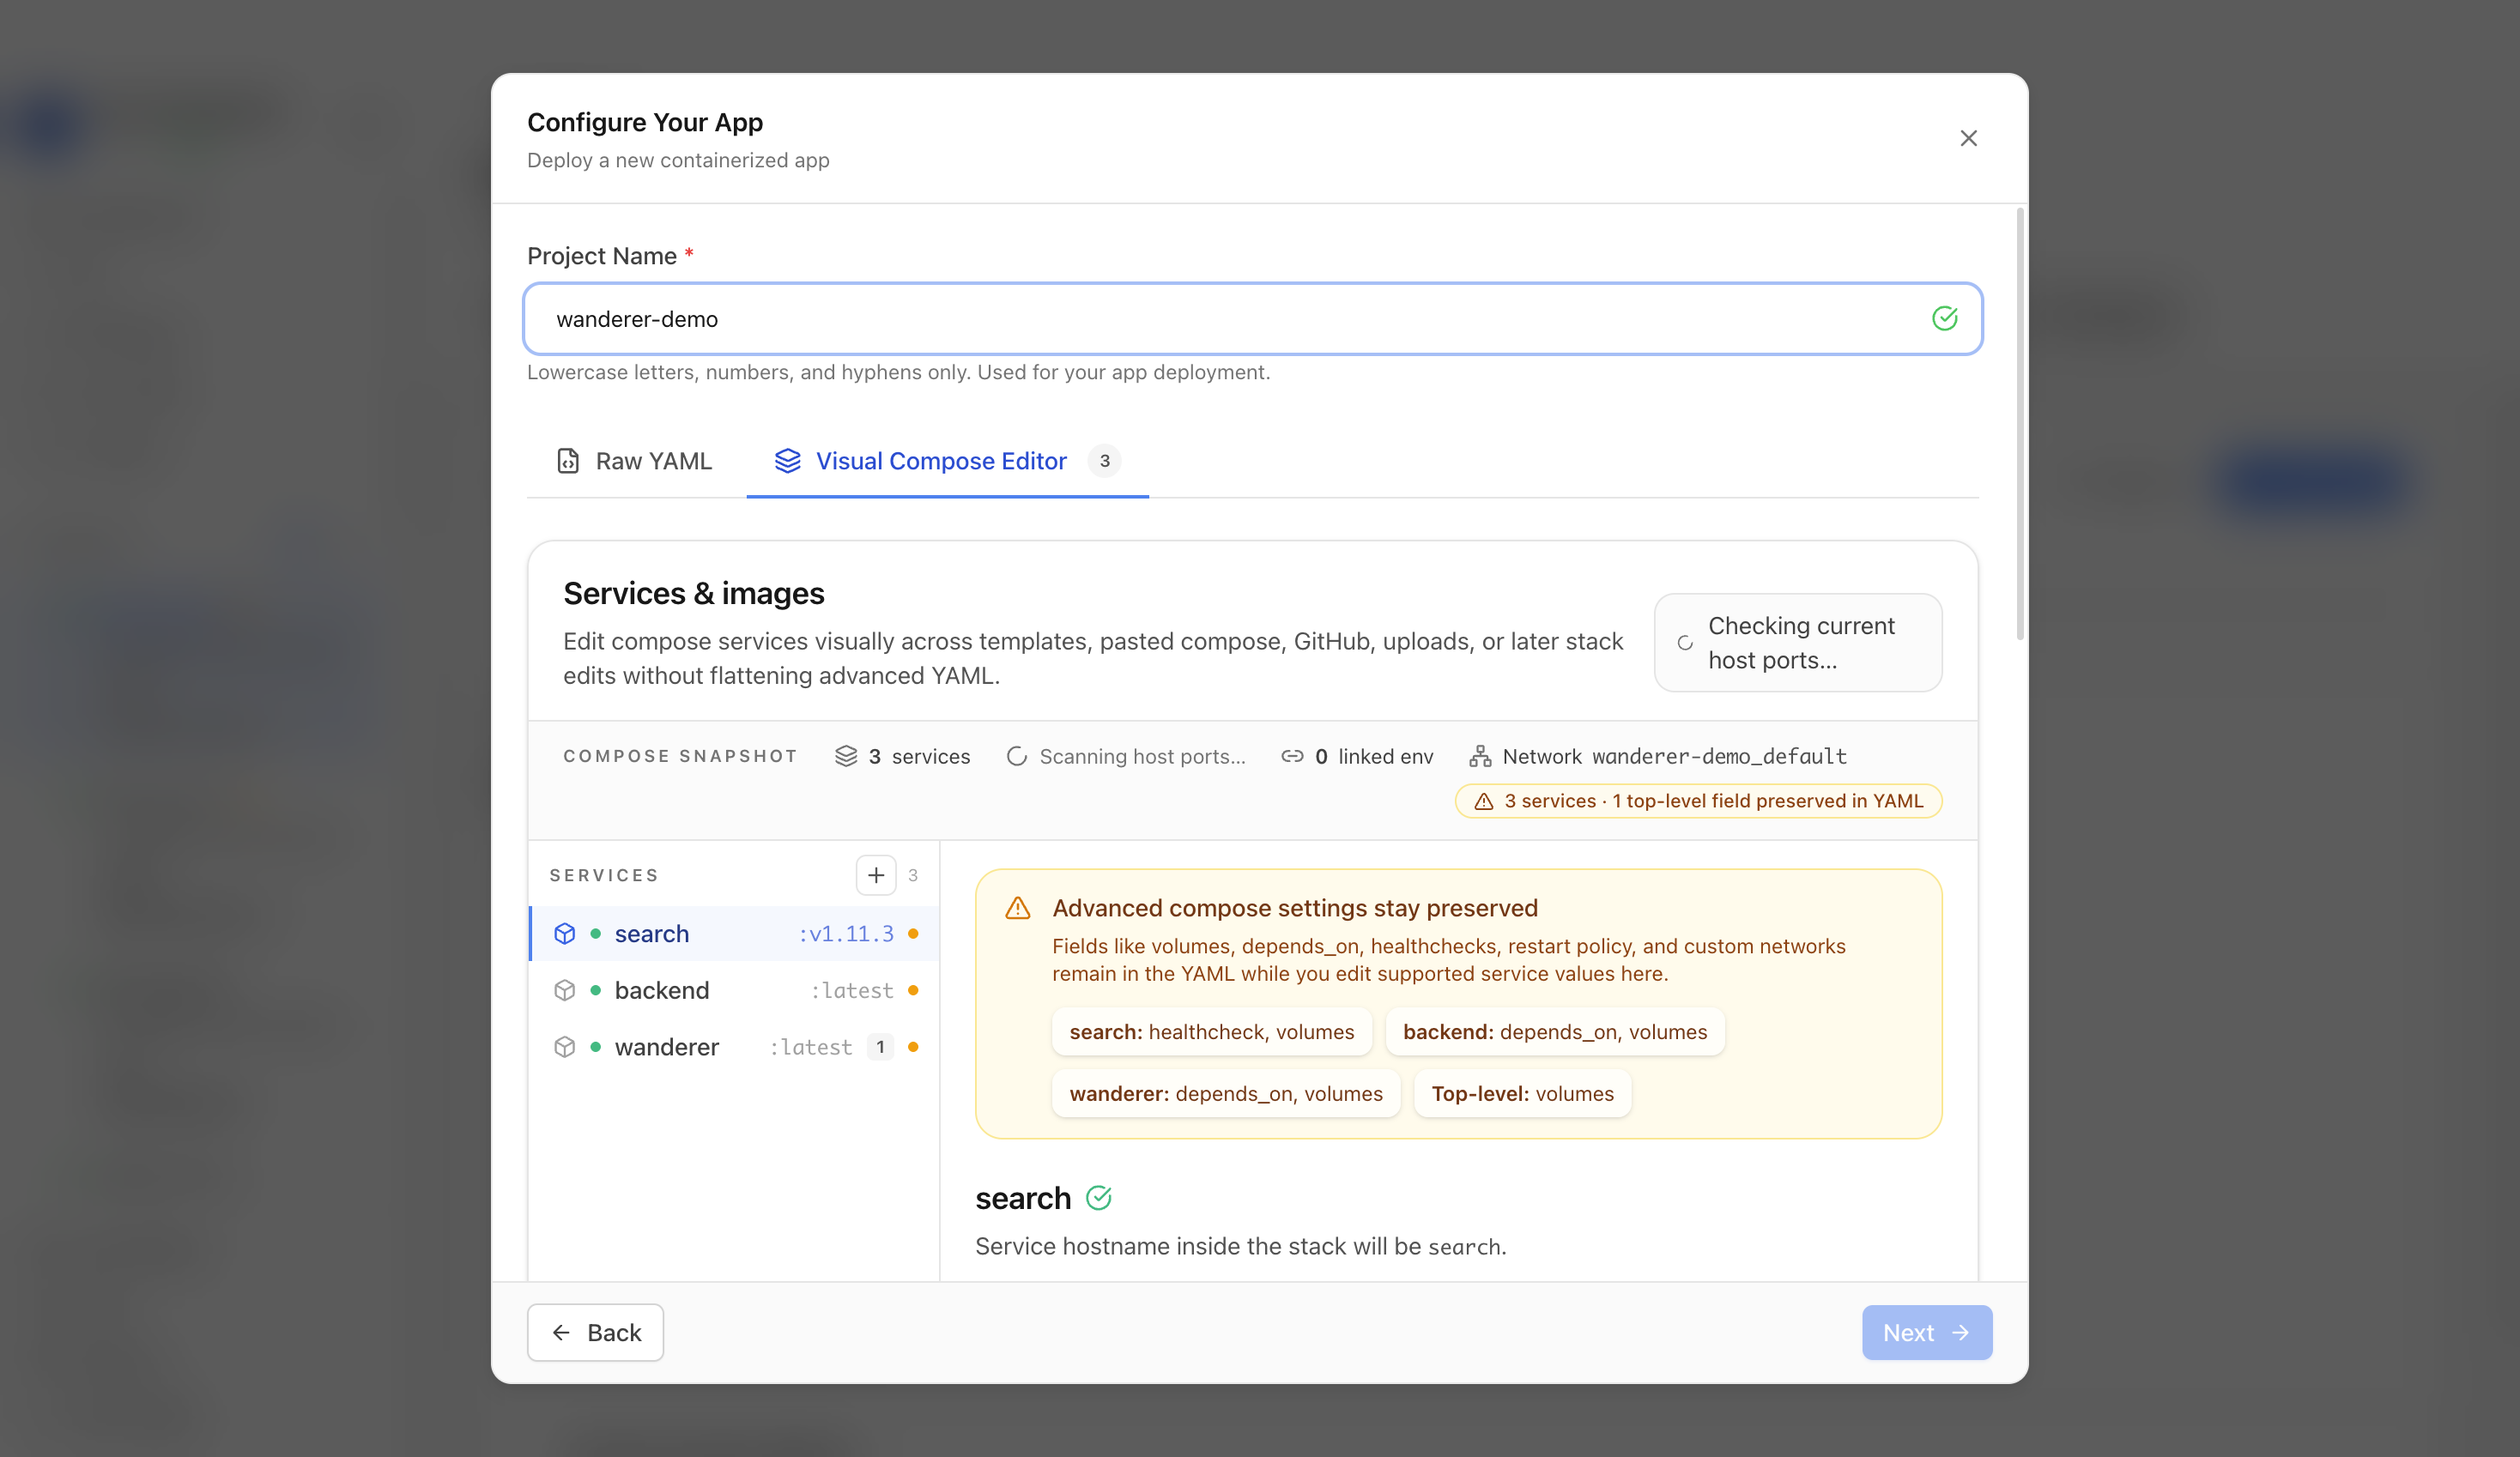Screen dimensions: 2520x1457
Task: Click the :latest tag on wanderer
Action: 811,1047
